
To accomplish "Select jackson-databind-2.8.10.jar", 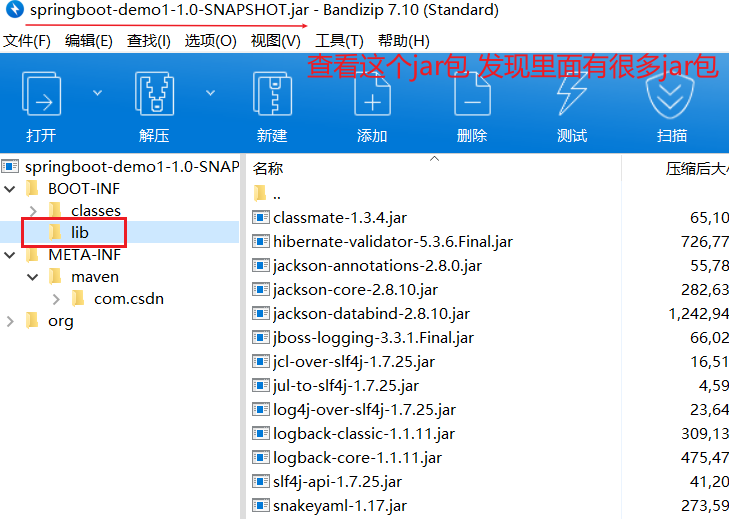I will click(x=371, y=314).
